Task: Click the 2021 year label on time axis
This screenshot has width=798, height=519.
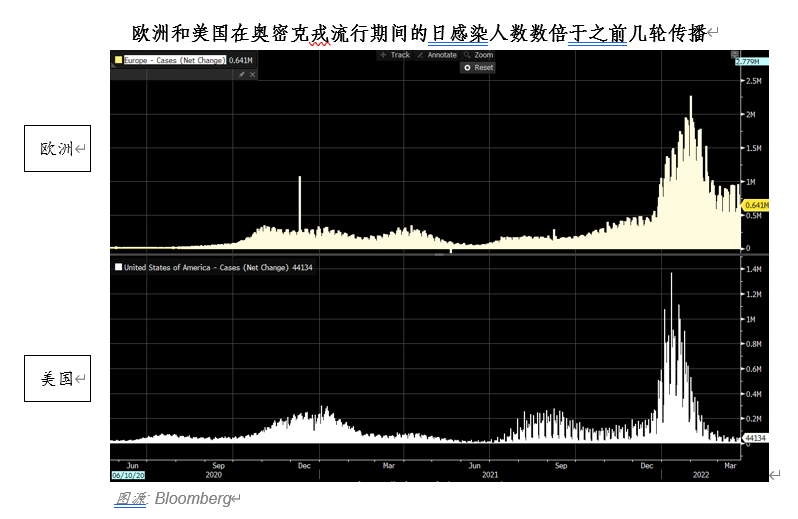Action: [490, 475]
